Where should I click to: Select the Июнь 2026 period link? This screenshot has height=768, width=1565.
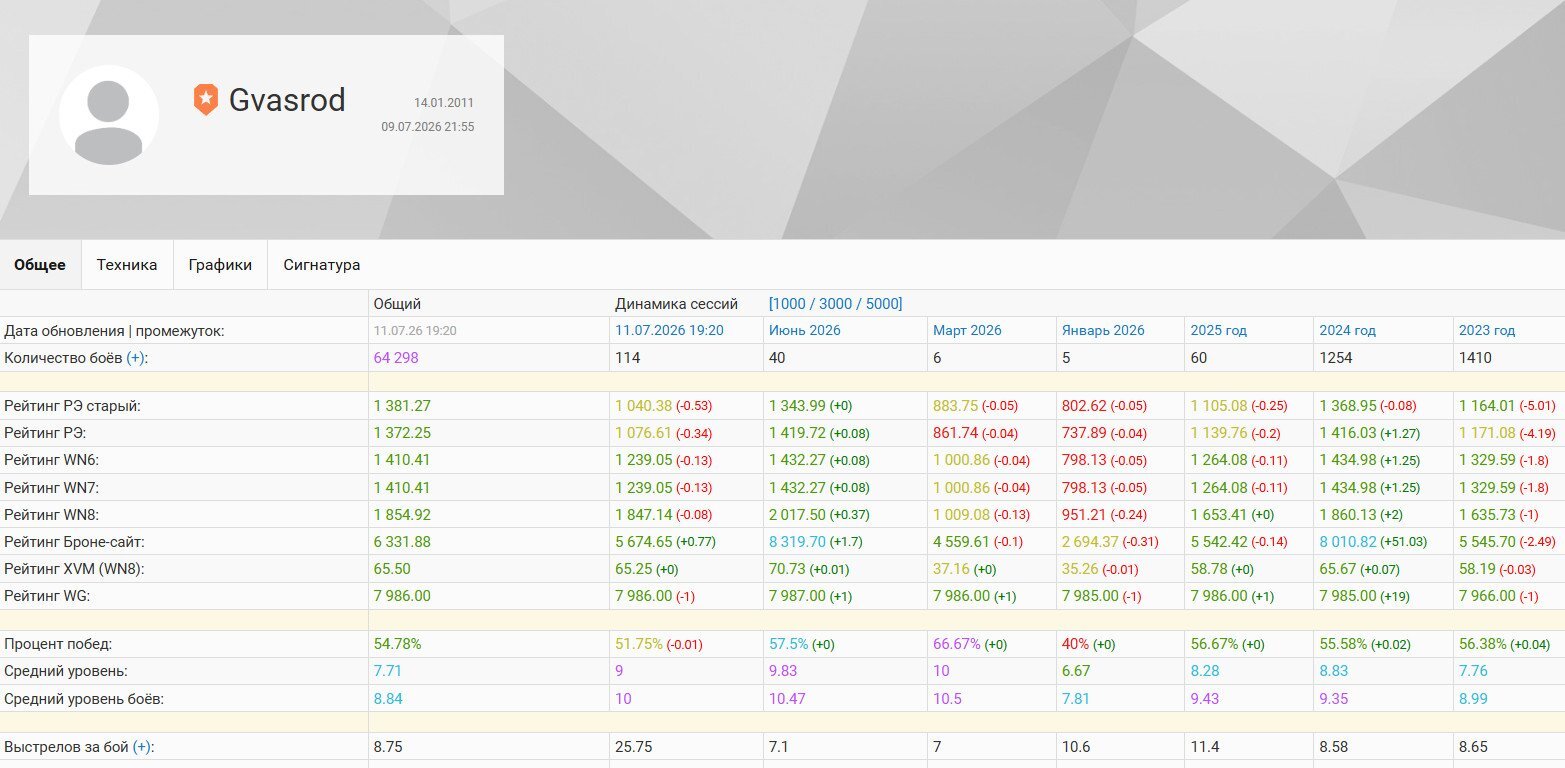[805, 330]
